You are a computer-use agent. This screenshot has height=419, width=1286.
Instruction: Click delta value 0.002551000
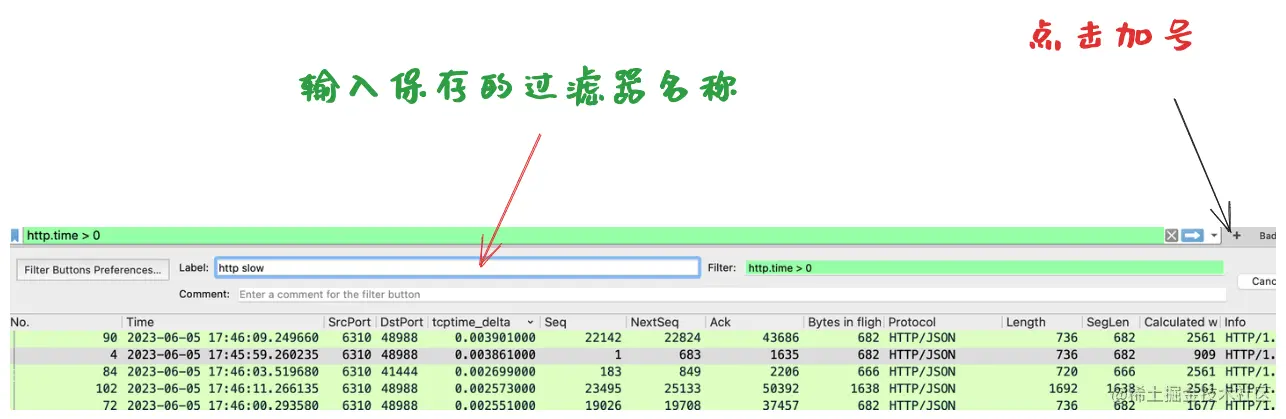[x=495, y=404]
